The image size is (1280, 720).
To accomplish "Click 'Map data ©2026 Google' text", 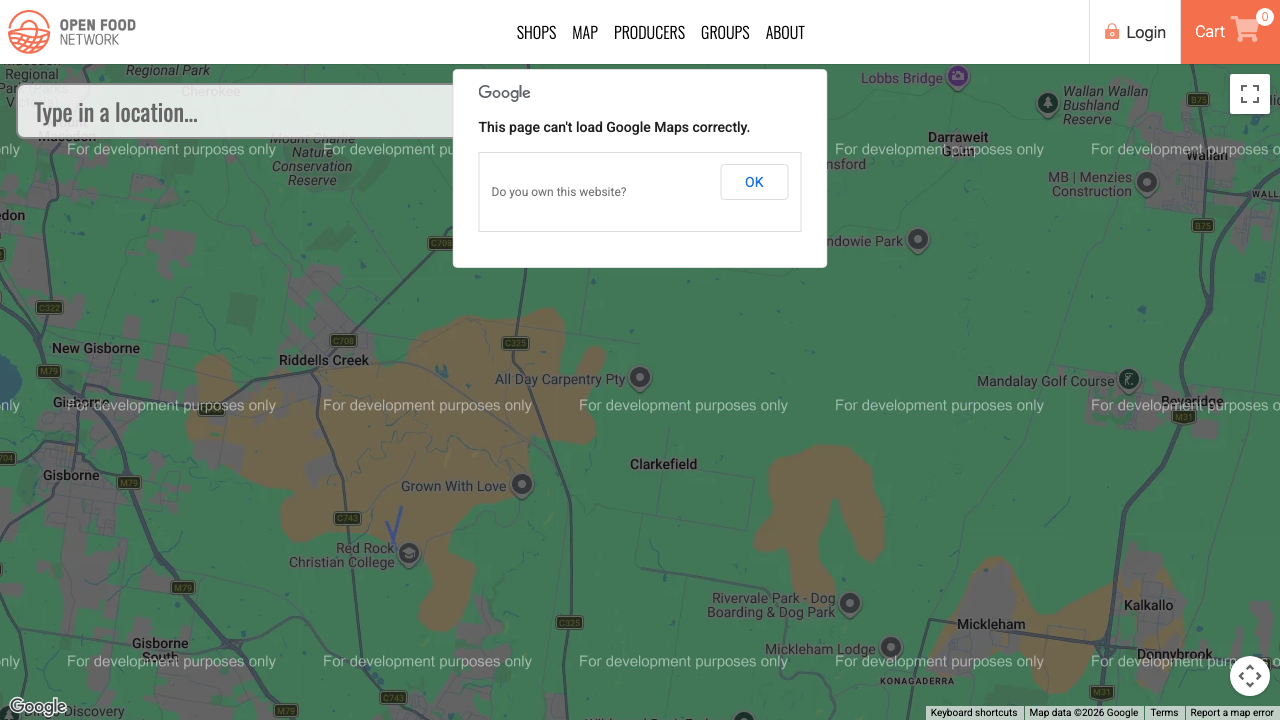I will coord(1084,713).
